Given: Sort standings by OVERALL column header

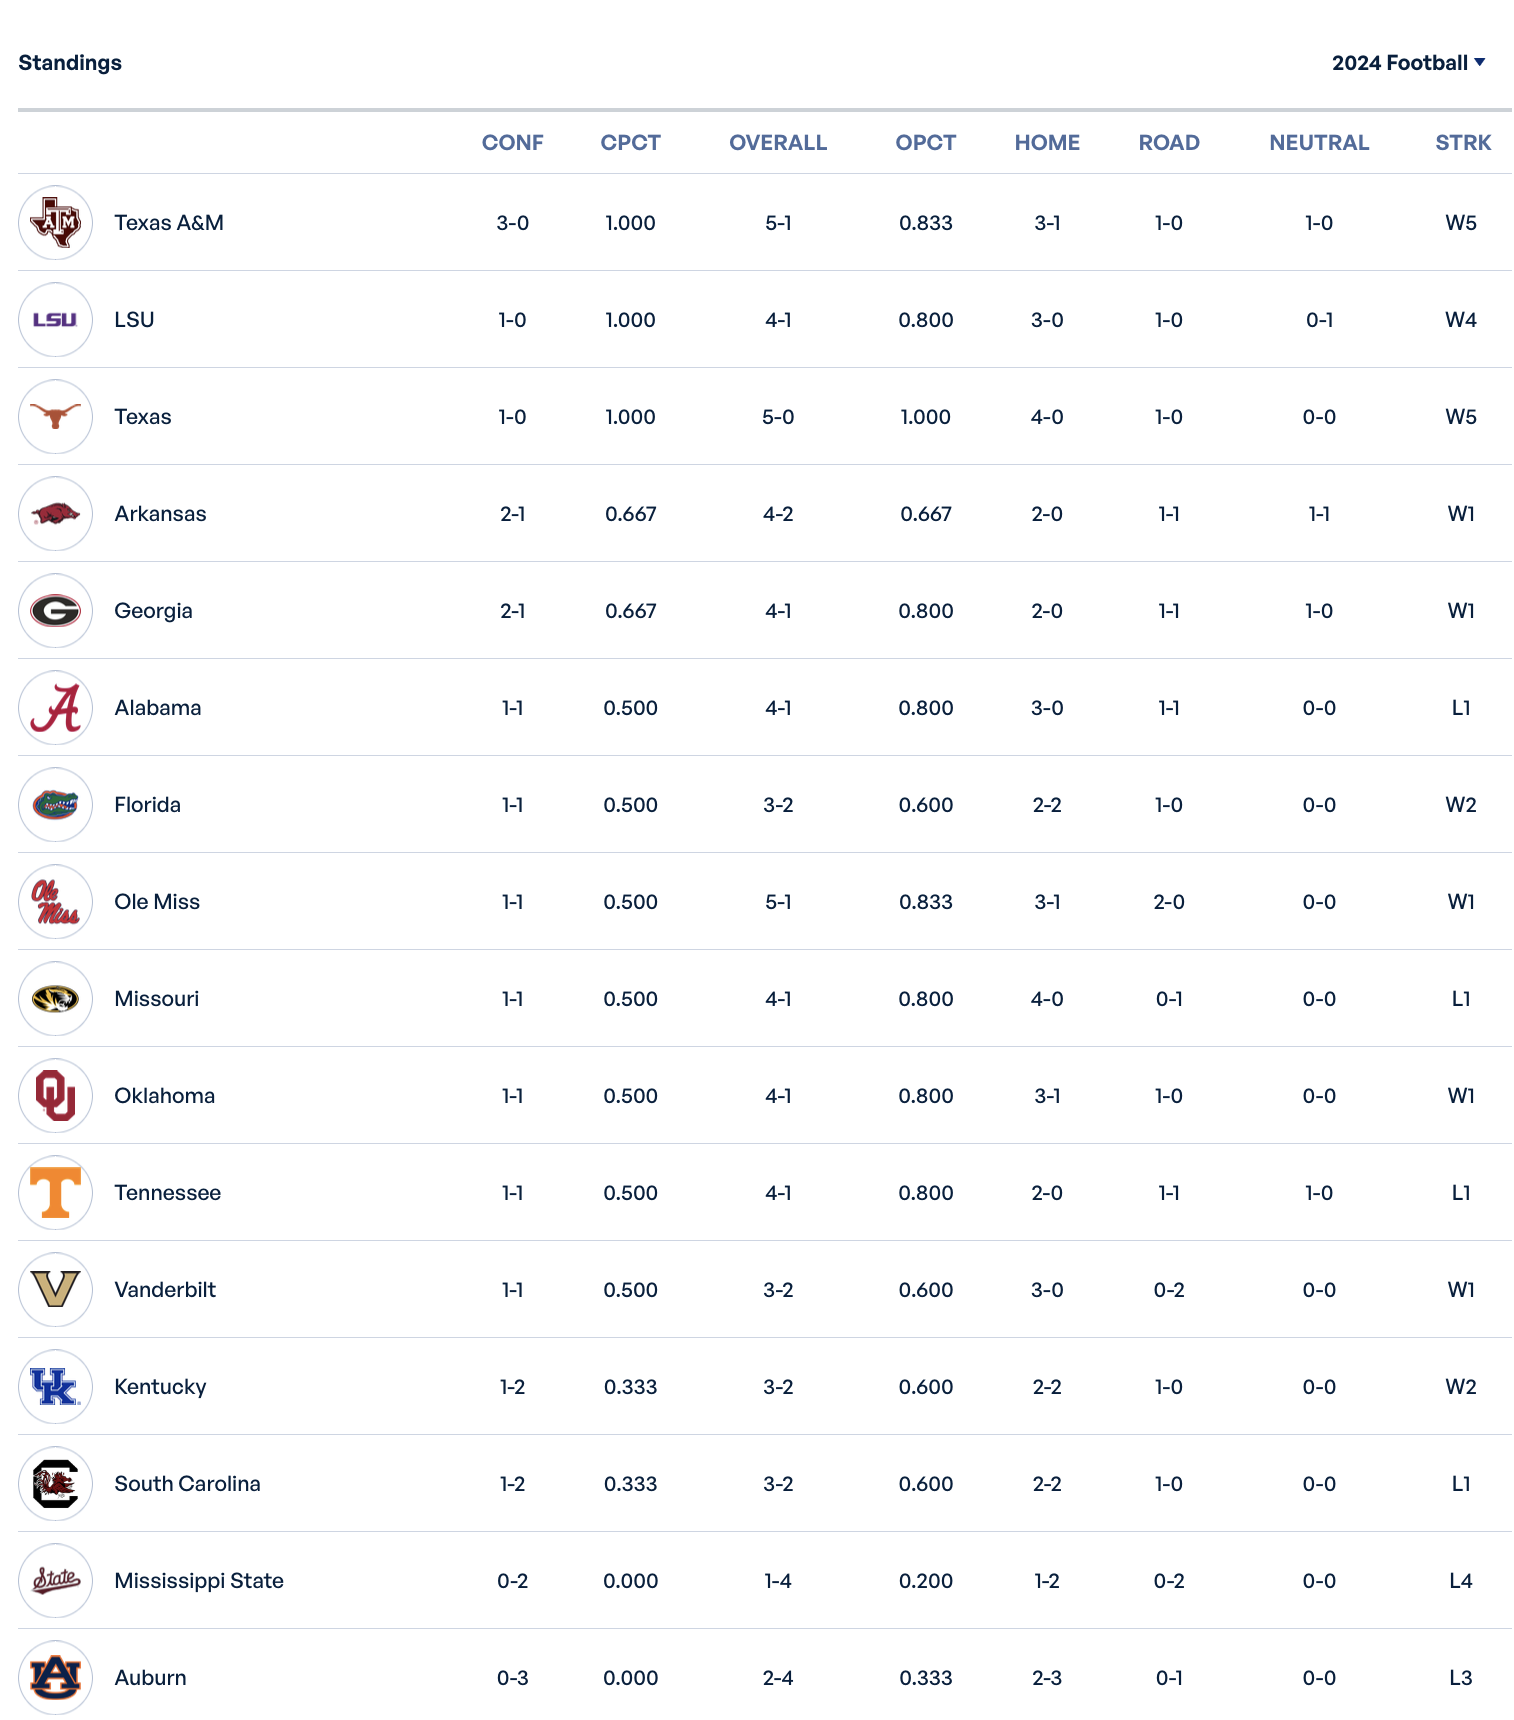Looking at the screenshot, I should (777, 143).
